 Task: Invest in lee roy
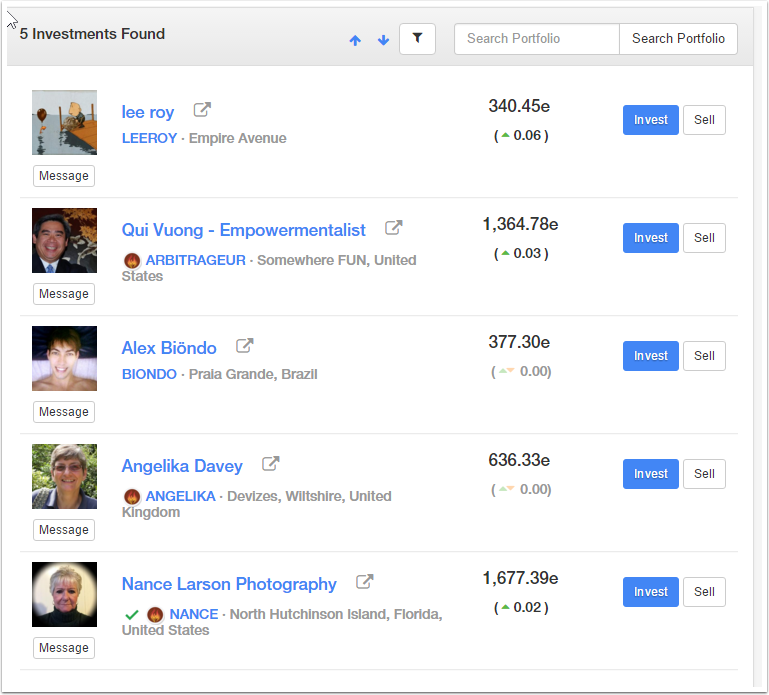pos(650,120)
